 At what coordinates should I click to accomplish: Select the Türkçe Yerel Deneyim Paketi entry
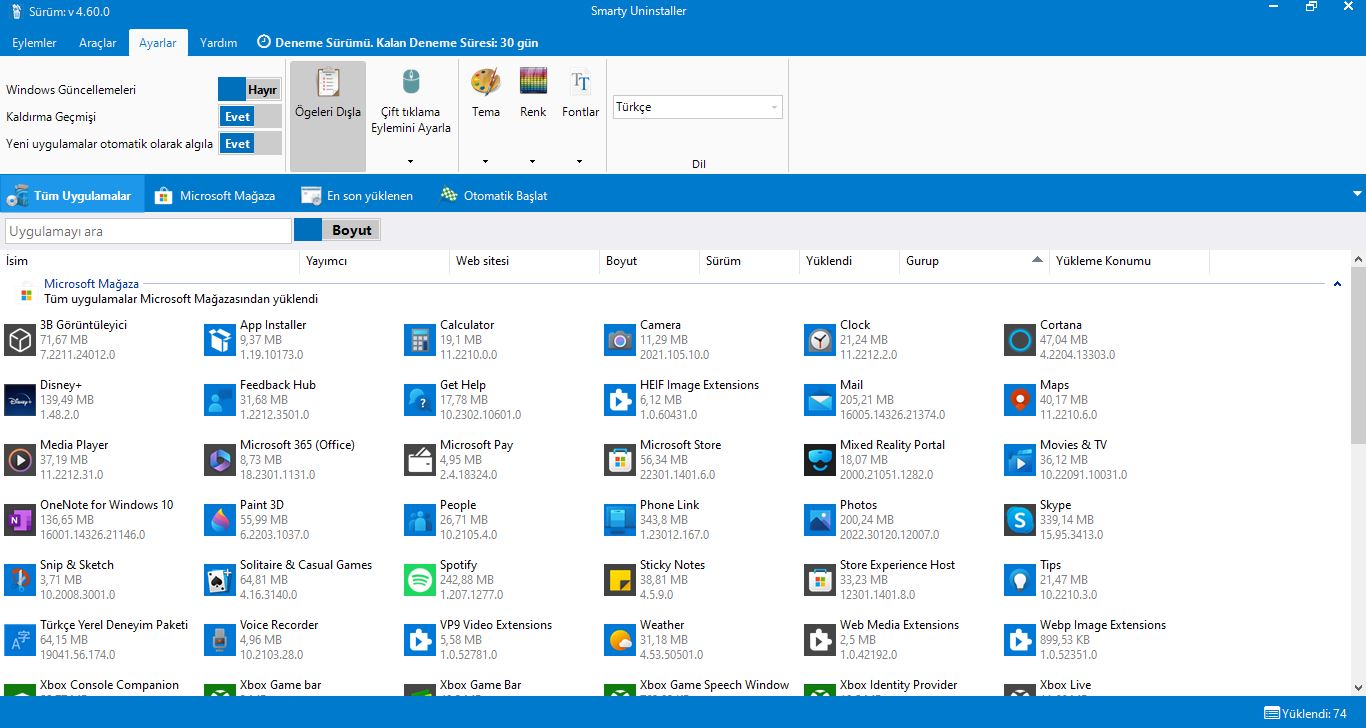(100, 640)
